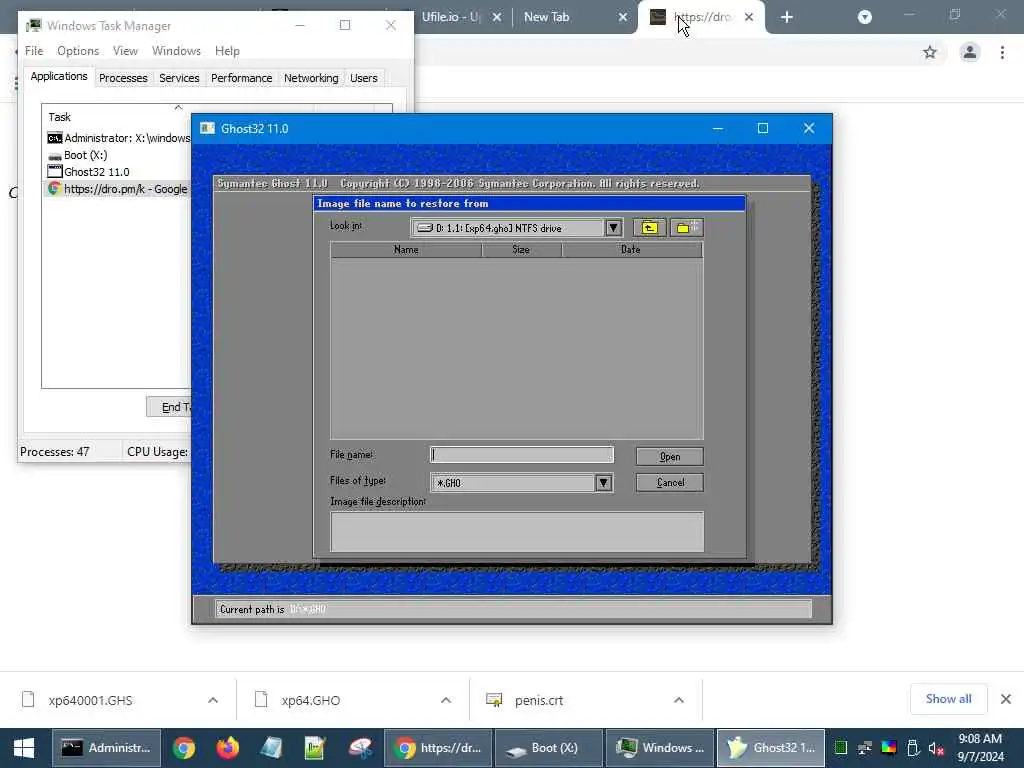
Task: Go up one folder level in Ghost dialog
Action: click(x=649, y=227)
